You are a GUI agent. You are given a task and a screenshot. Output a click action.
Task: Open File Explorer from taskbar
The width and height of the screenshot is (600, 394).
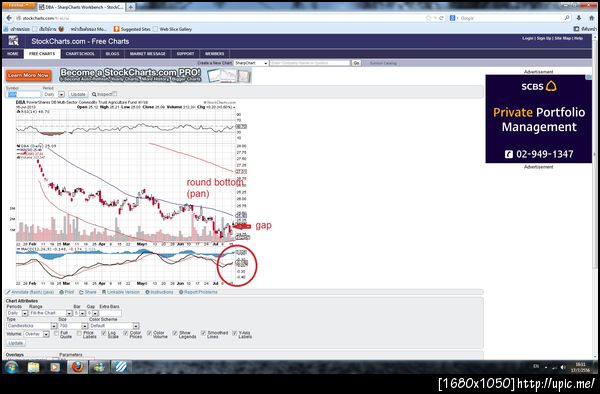33,367
